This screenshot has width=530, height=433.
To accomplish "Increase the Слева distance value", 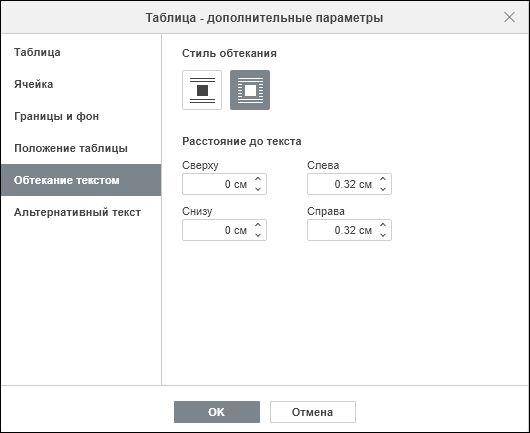I will click(x=383, y=179).
